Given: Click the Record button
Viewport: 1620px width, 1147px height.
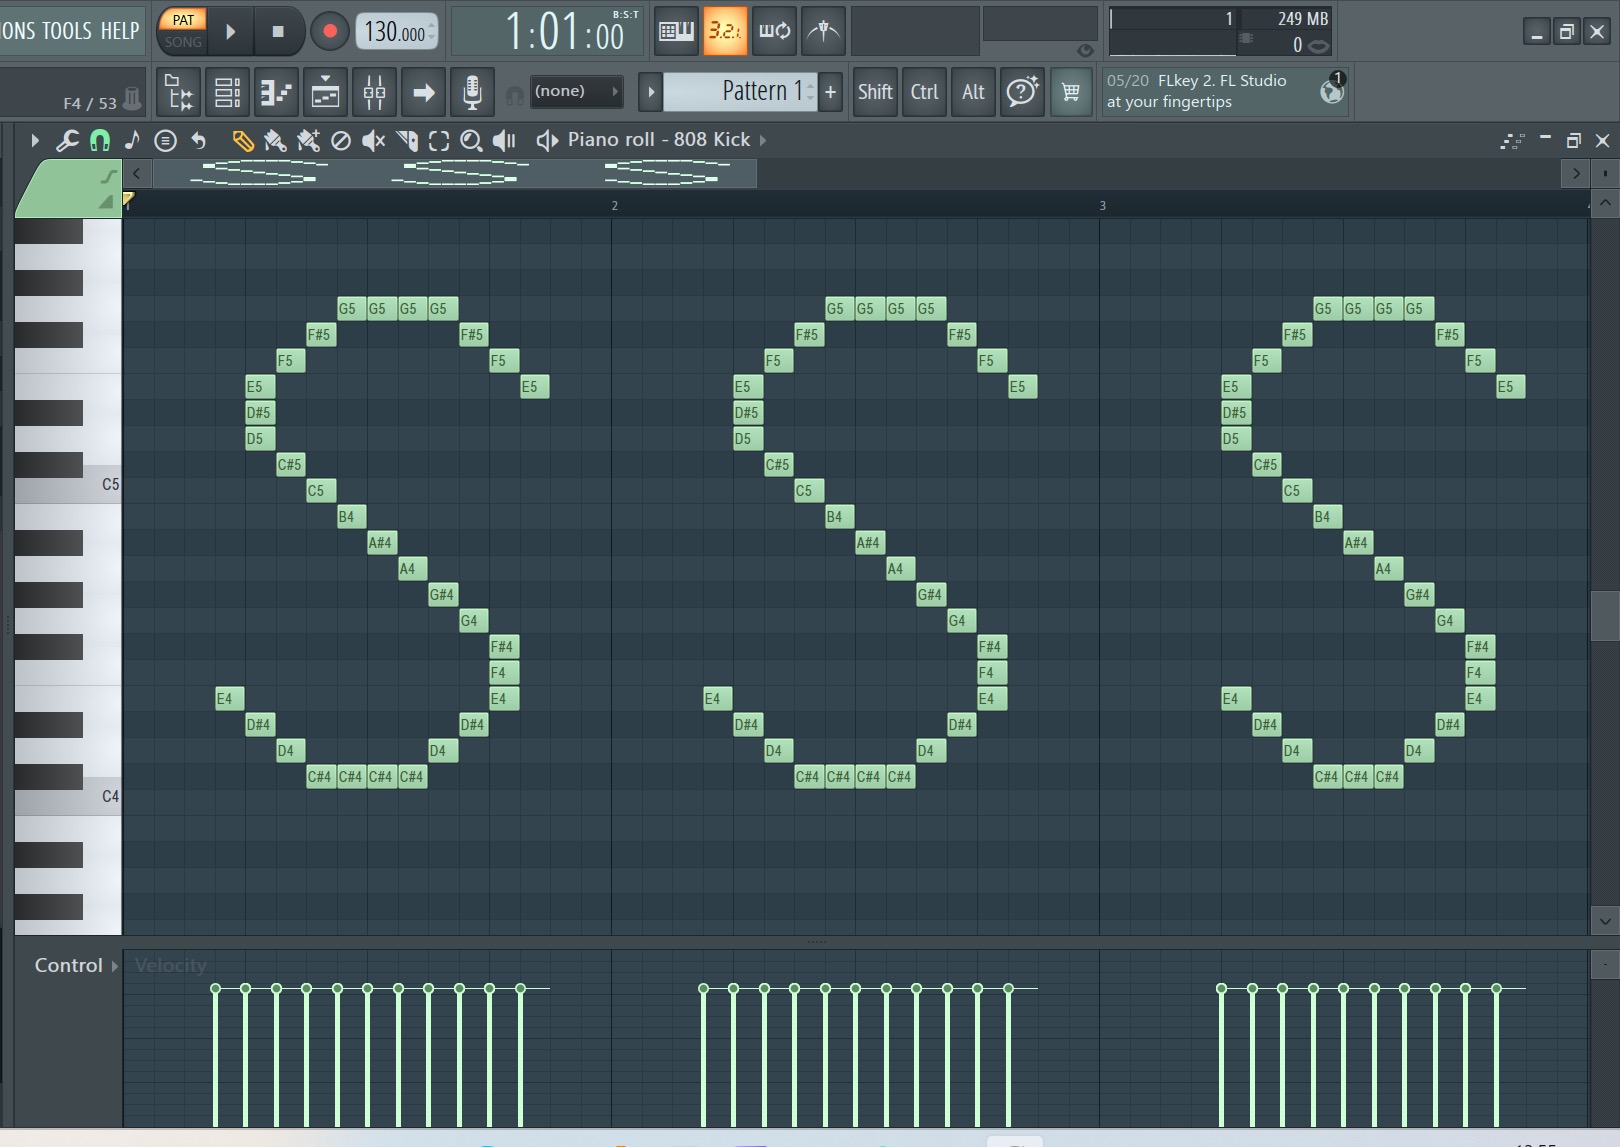Looking at the screenshot, I should coord(329,31).
